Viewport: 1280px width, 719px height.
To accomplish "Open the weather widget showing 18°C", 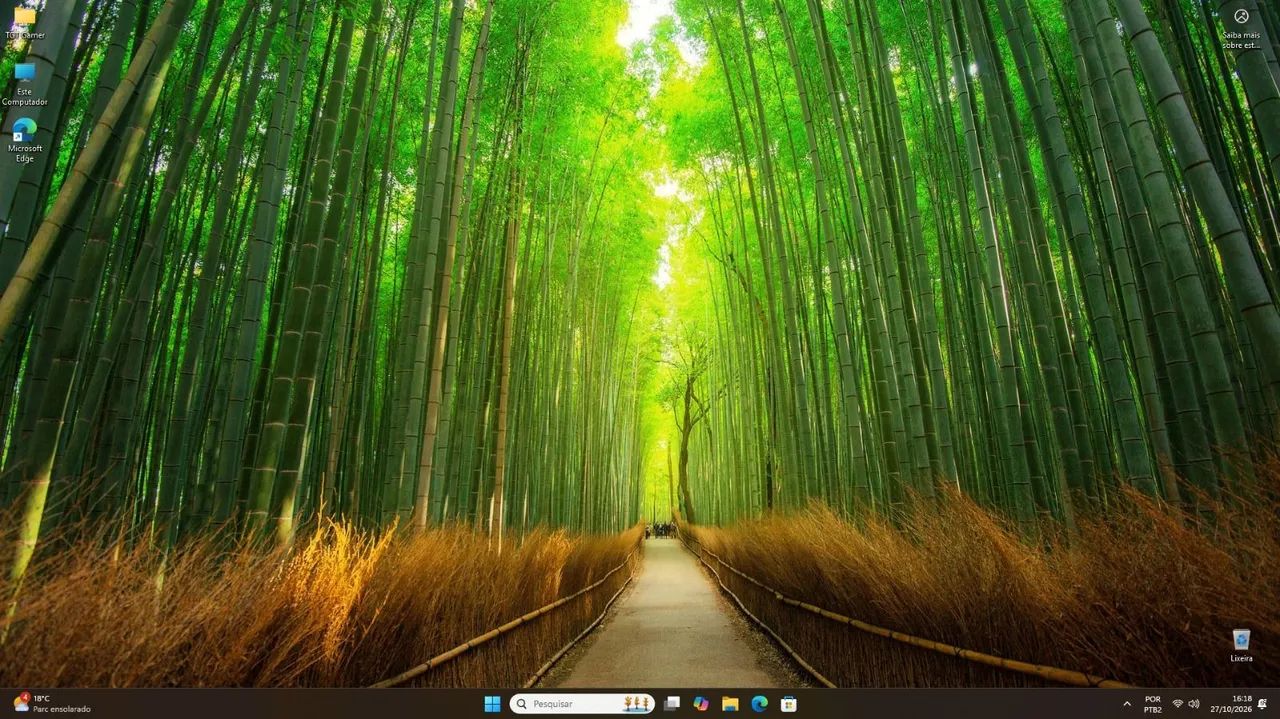I will (x=52, y=704).
